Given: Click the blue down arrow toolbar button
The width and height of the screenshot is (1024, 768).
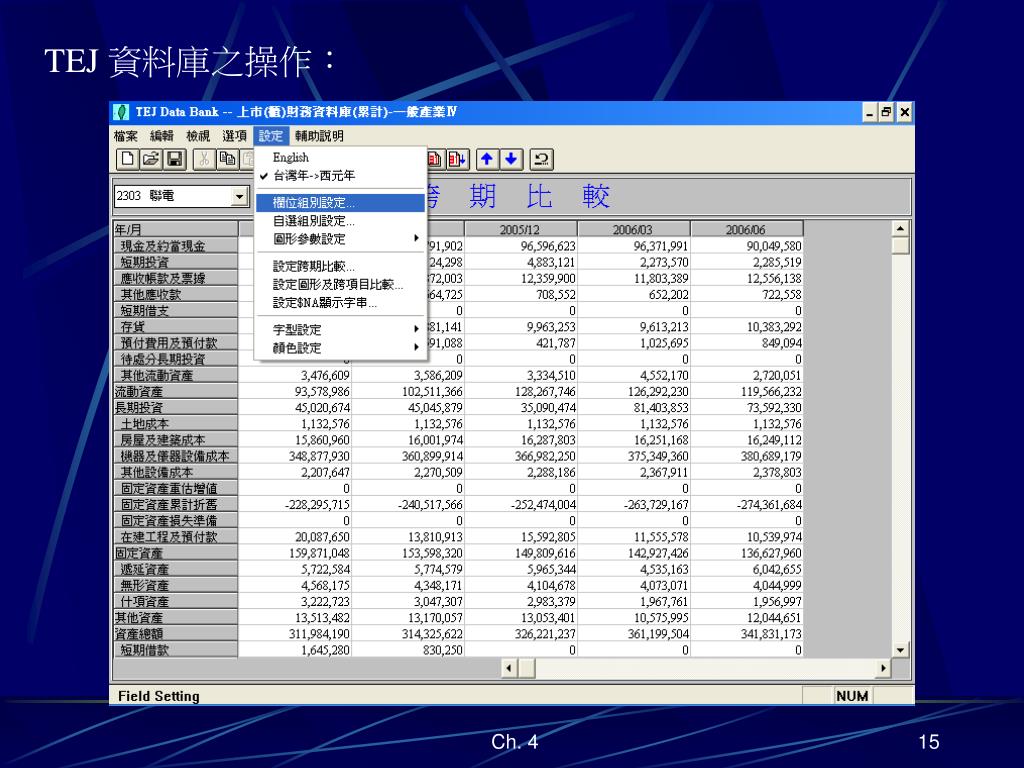Looking at the screenshot, I should pos(511,159).
